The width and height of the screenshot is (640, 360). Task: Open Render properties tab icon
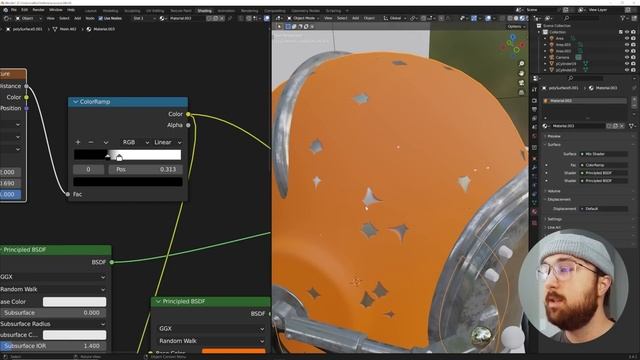[x=534, y=100]
